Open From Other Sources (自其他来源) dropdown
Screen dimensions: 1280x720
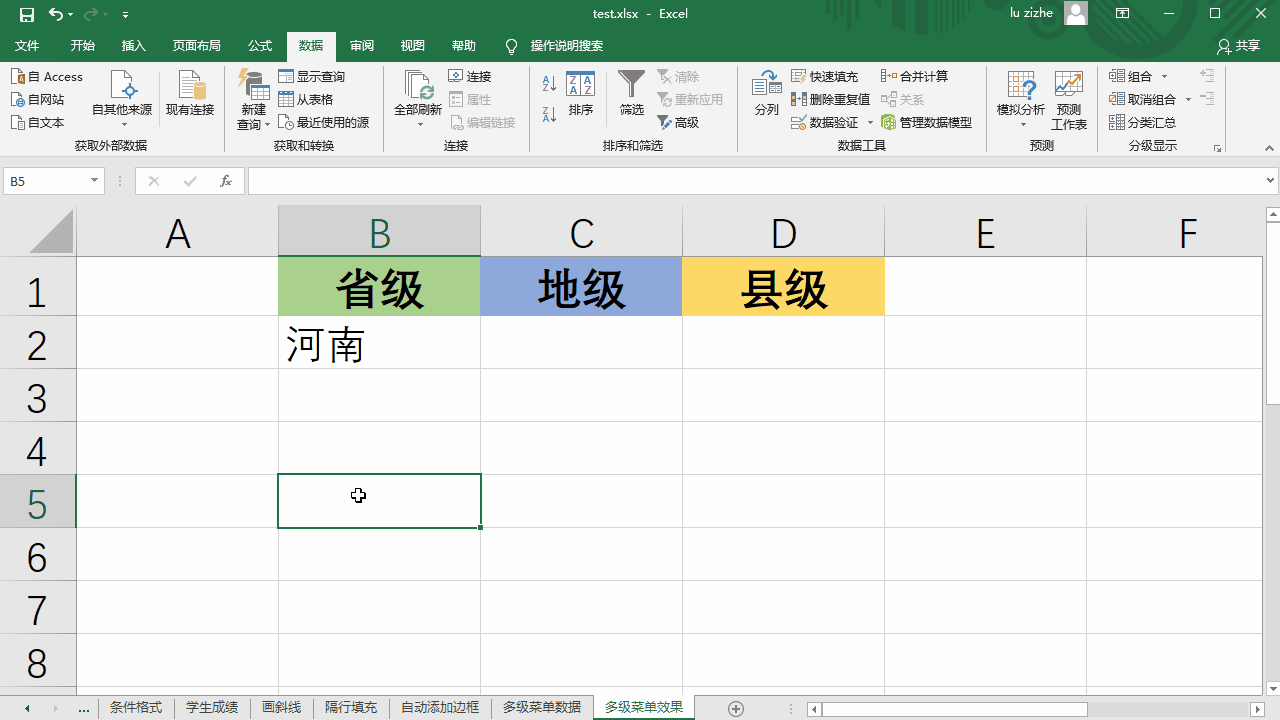(122, 100)
